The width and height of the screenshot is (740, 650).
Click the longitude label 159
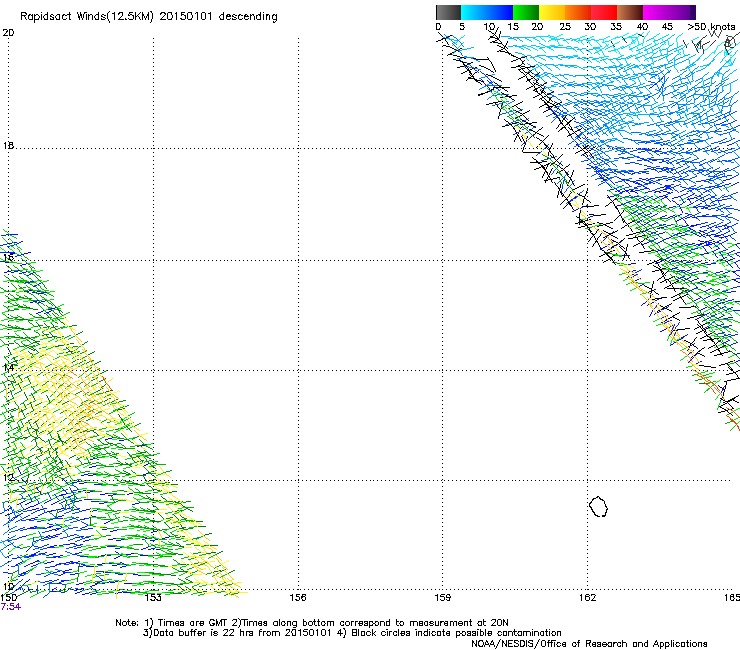[x=442, y=598]
